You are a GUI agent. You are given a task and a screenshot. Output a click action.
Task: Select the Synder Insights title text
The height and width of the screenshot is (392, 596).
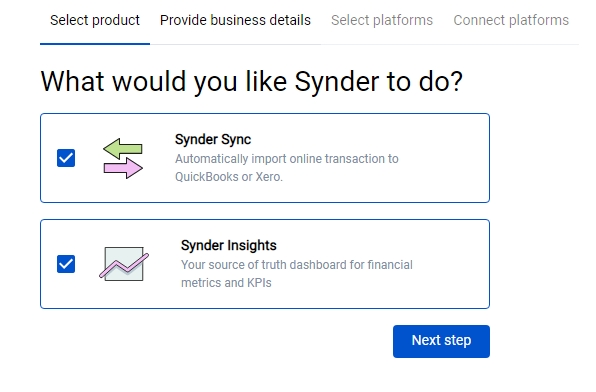click(228, 245)
